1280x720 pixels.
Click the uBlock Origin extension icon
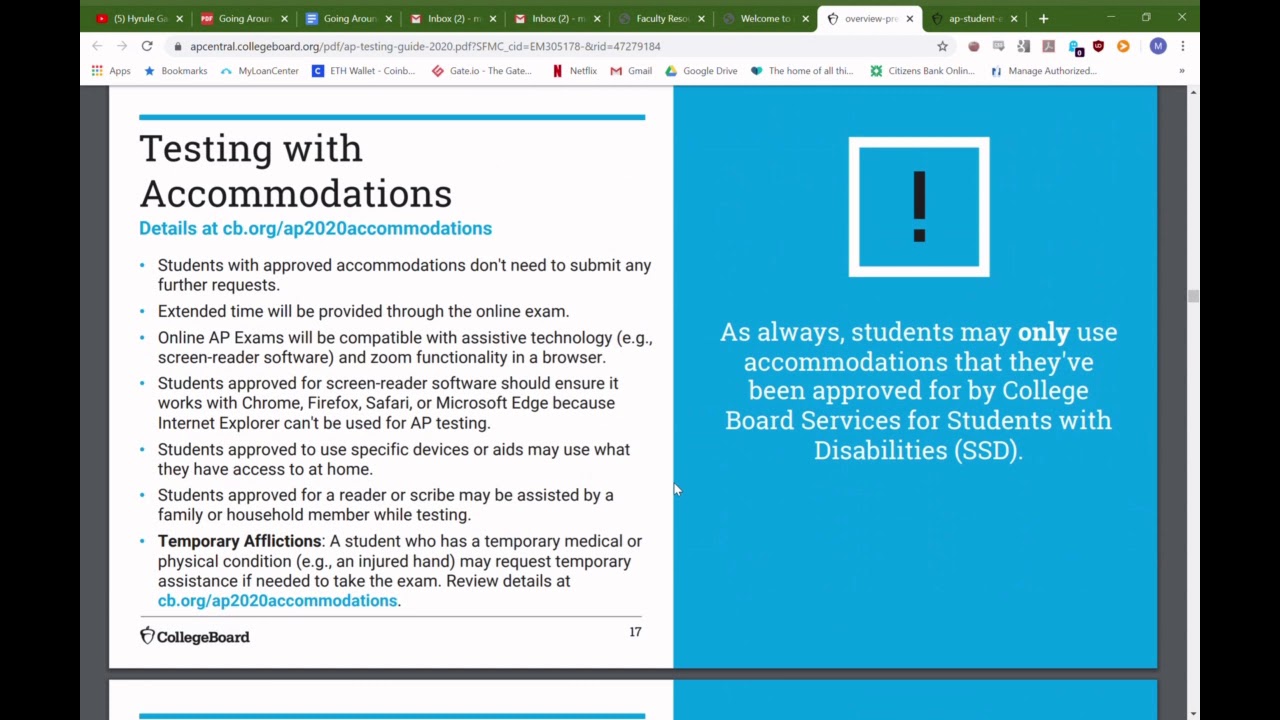point(1098,46)
